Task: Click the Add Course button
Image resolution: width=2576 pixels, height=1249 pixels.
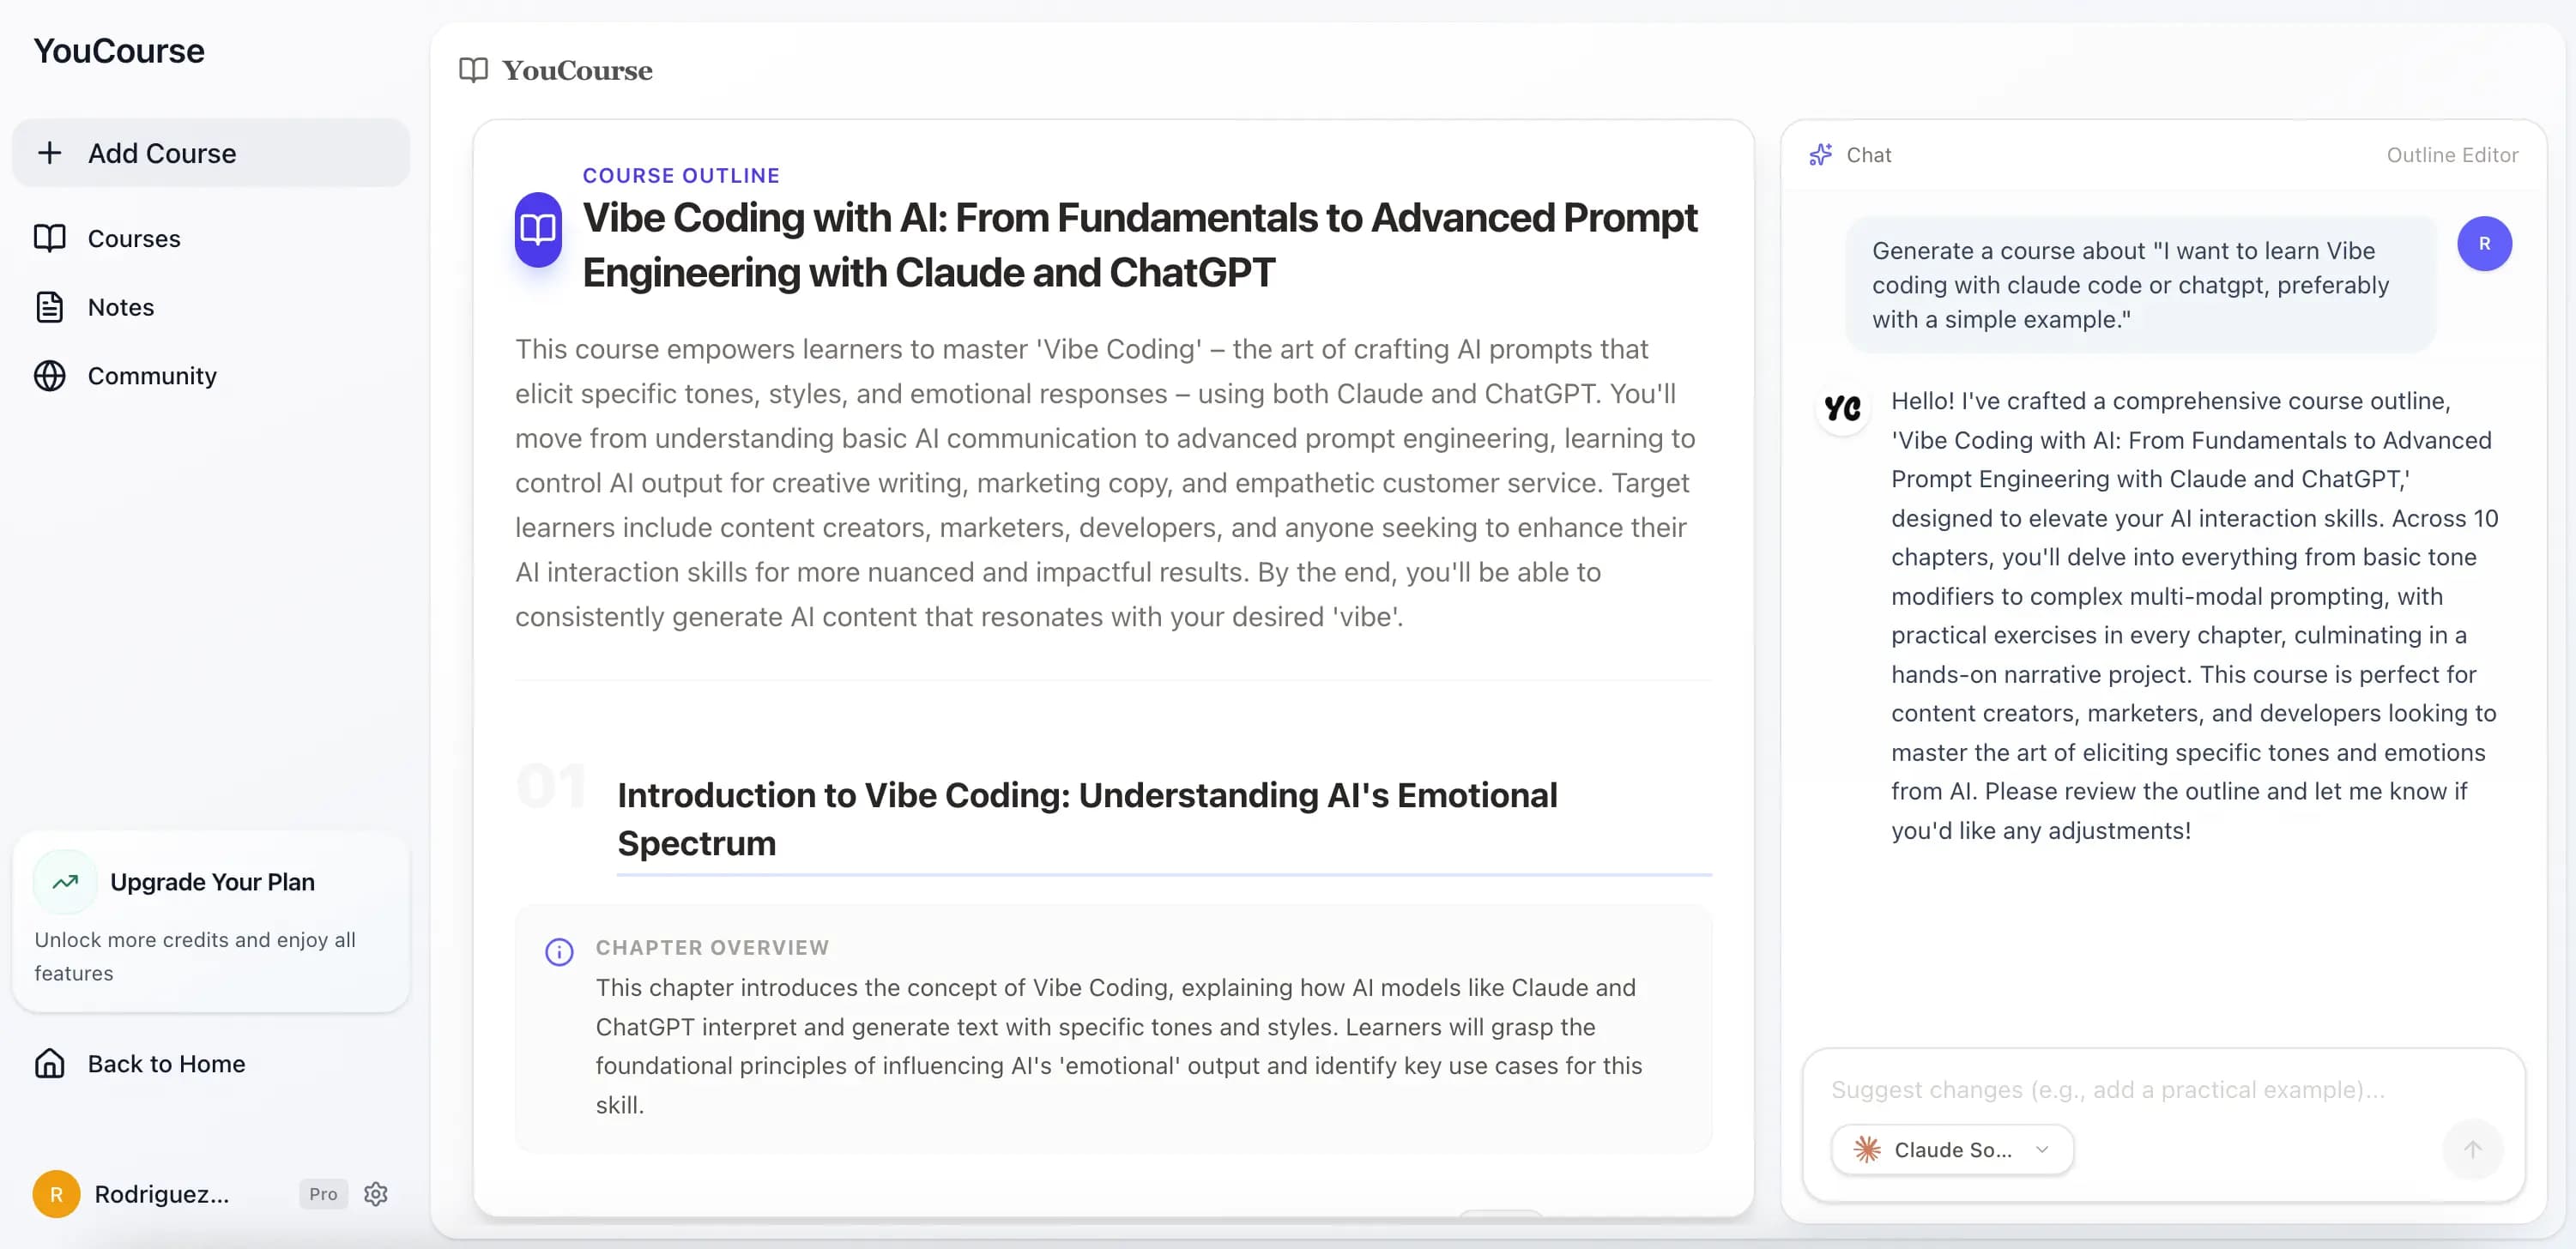Action: pyautogui.click(x=211, y=153)
